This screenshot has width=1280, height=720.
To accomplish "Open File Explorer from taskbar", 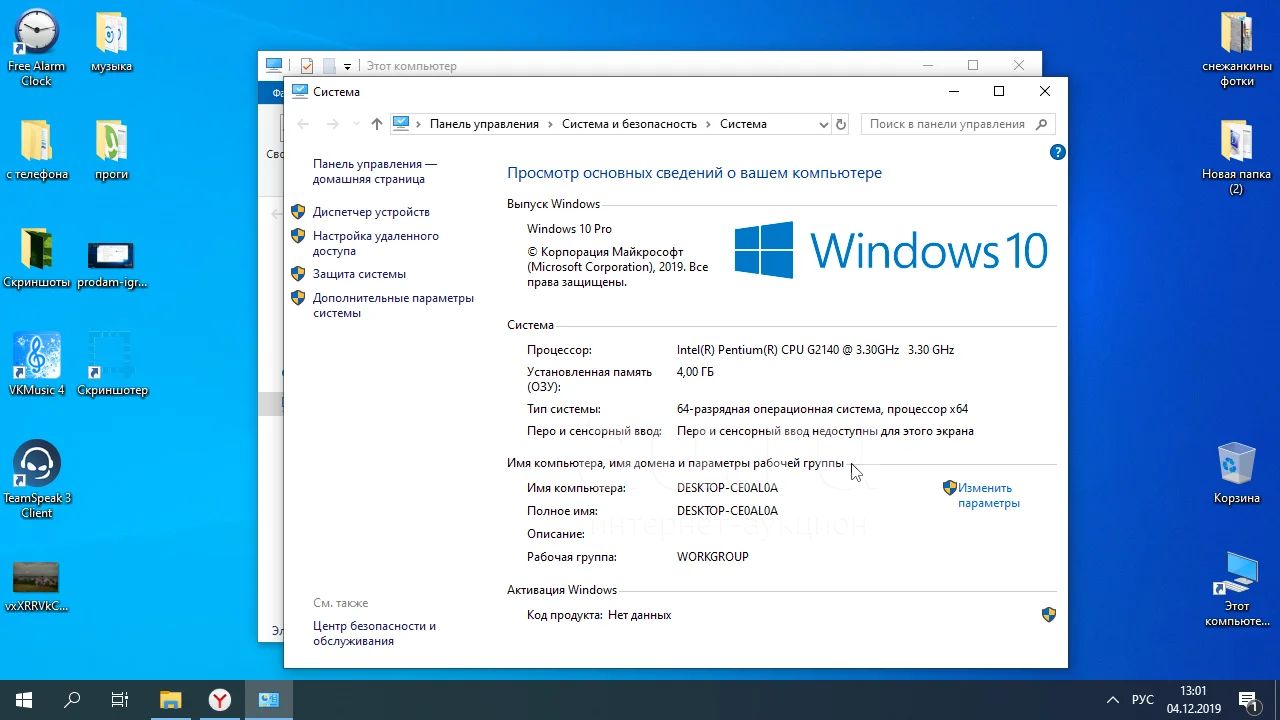I will 171,700.
